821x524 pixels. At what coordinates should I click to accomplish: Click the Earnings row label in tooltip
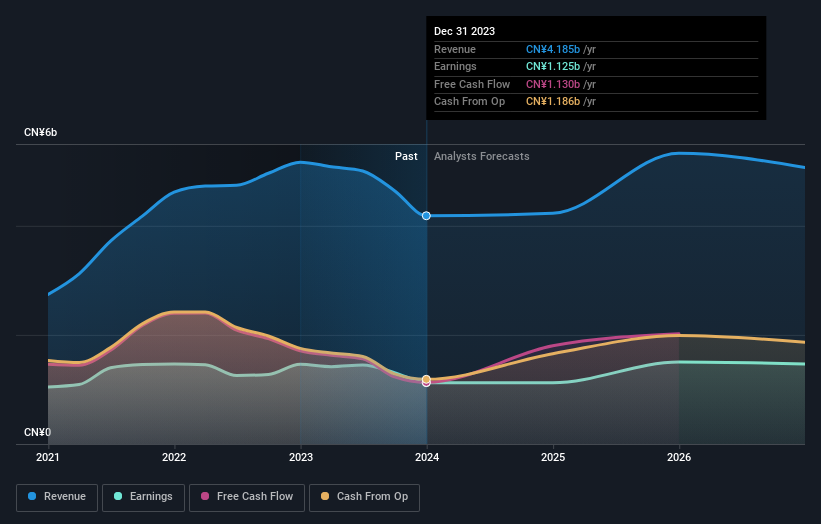point(456,66)
